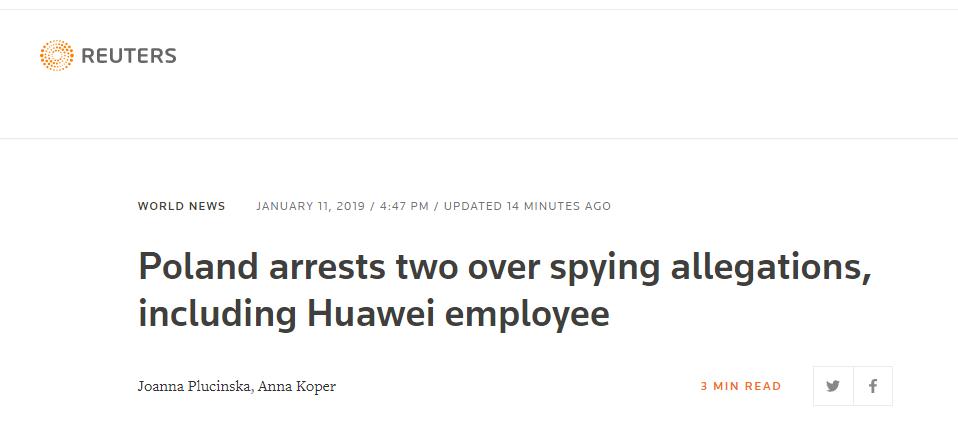Click the Updated 14 Minutes Ago text
958x421 pixels.
[527, 206]
